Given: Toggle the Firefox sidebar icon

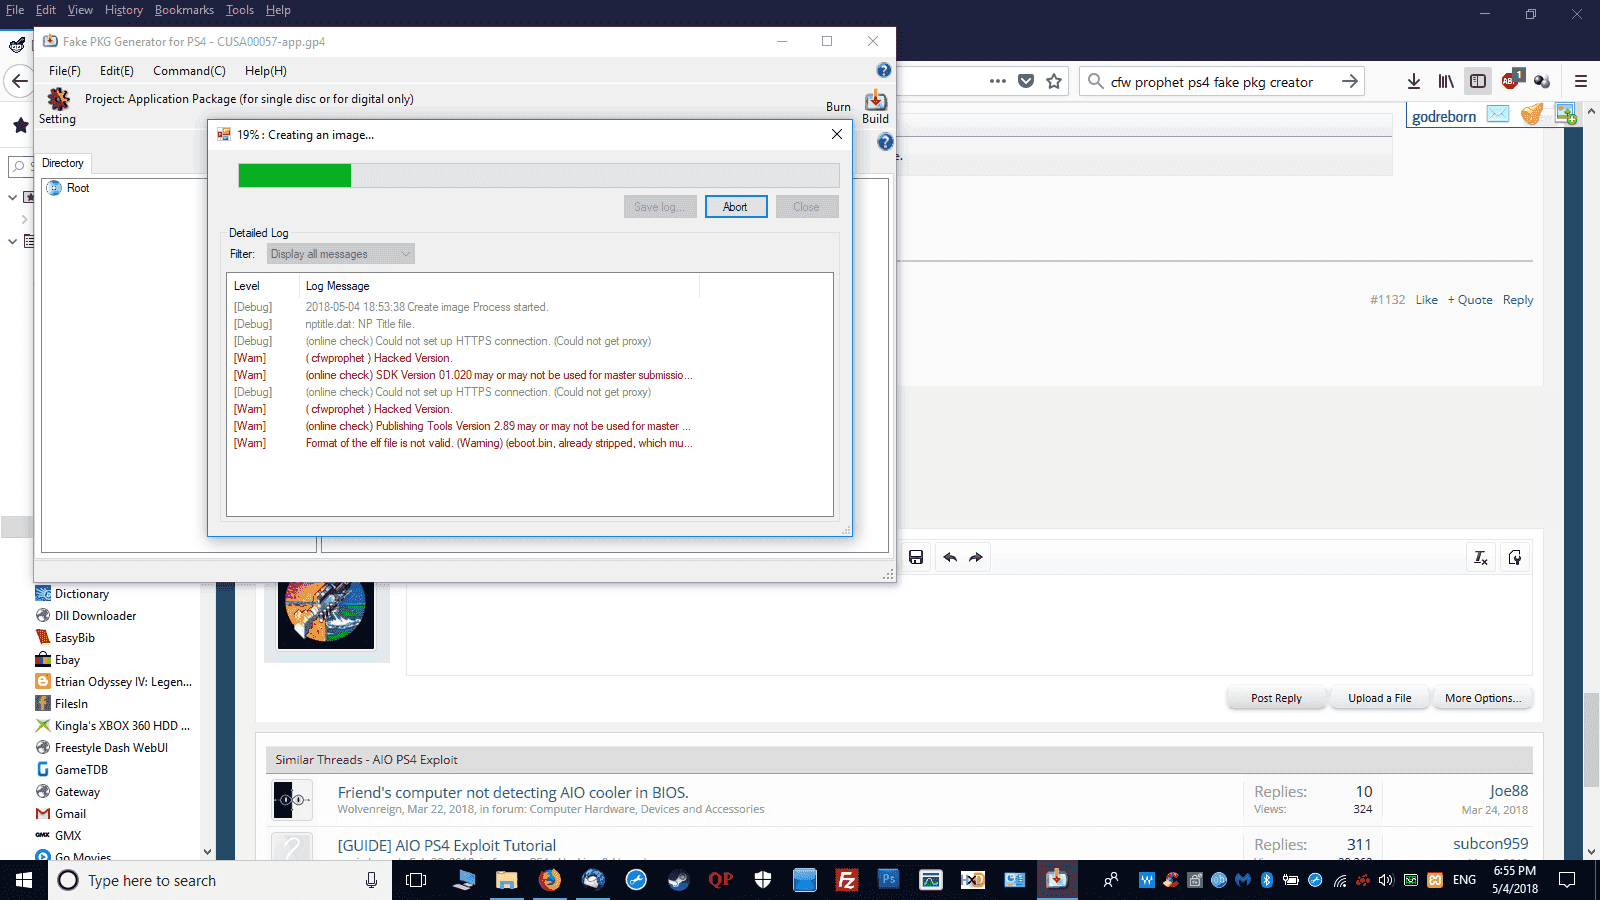Looking at the screenshot, I should pos(1478,81).
